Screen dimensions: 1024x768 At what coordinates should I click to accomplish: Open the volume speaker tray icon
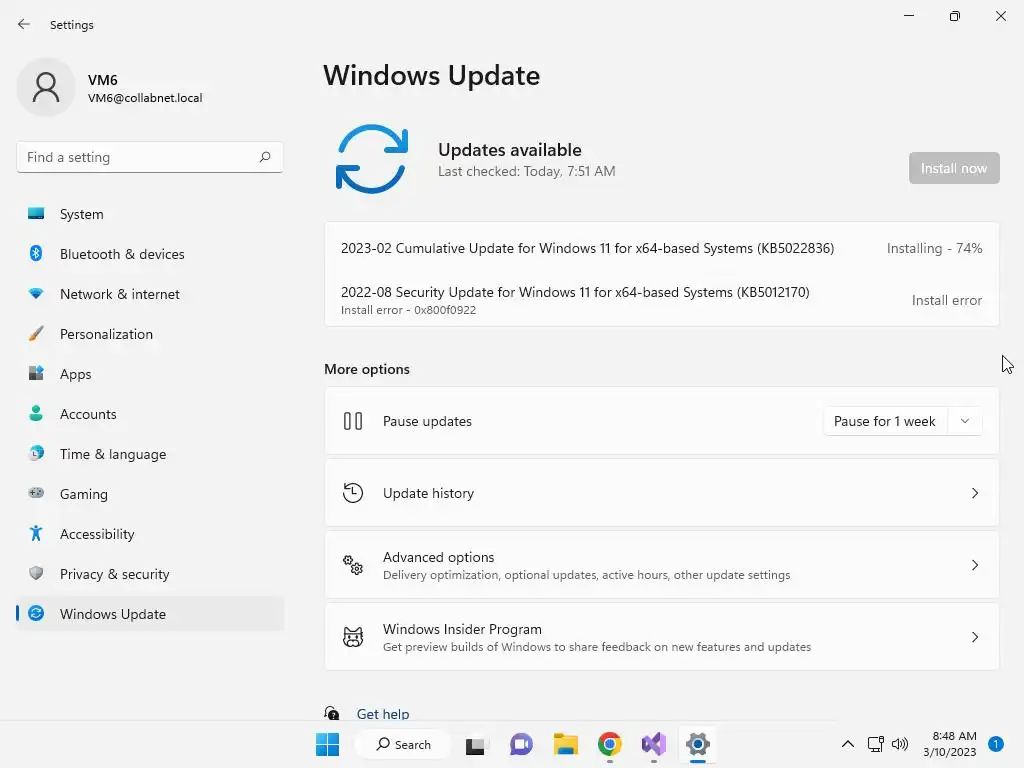pyautogui.click(x=900, y=744)
